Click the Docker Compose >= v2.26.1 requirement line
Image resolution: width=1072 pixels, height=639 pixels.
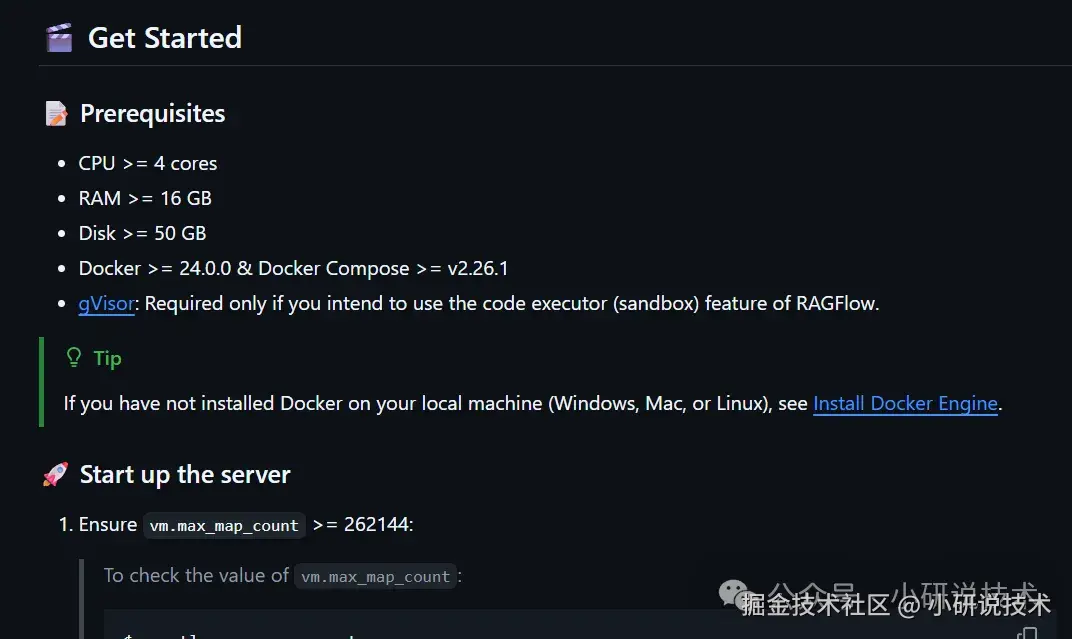click(293, 269)
